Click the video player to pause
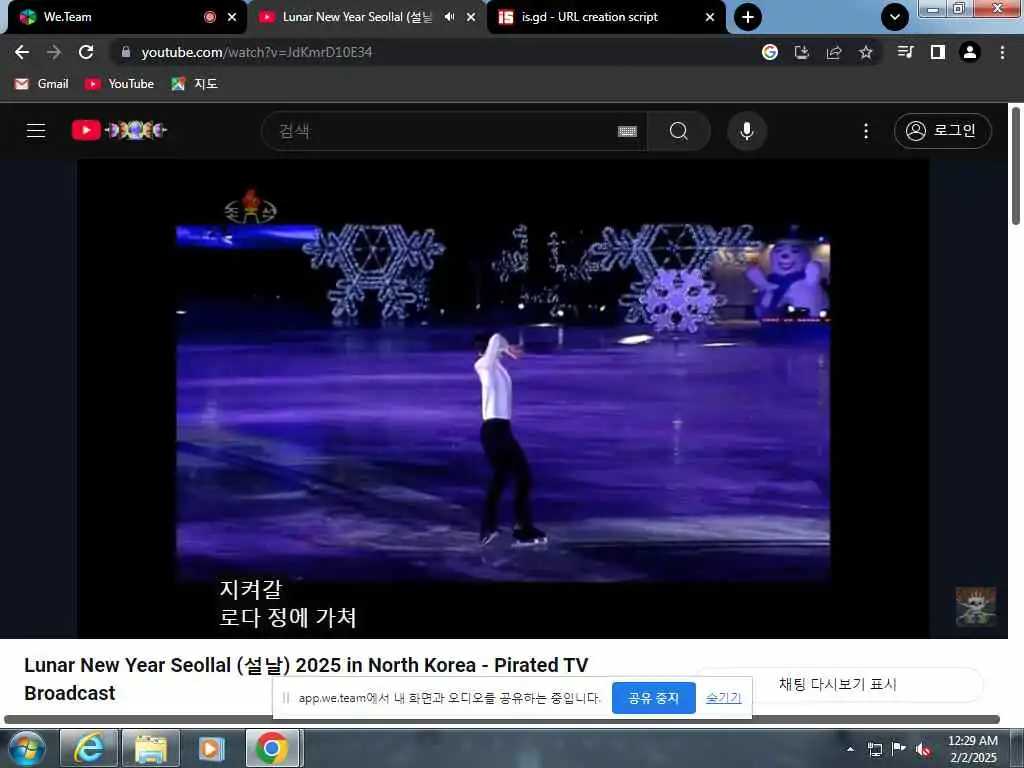Image resolution: width=1024 pixels, height=768 pixels. [503, 398]
